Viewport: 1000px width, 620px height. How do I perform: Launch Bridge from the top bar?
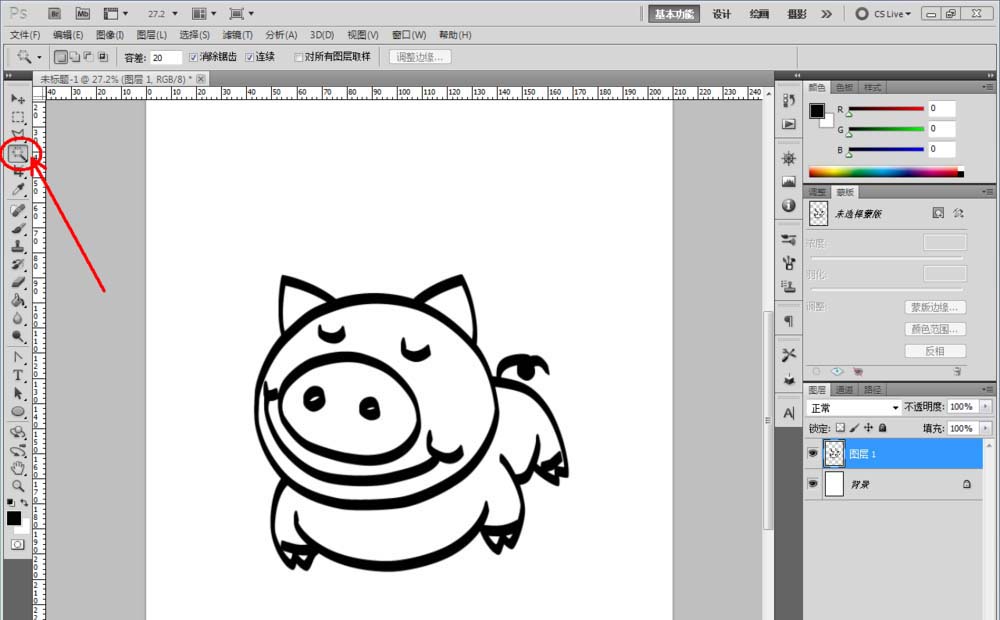pos(54,13)
